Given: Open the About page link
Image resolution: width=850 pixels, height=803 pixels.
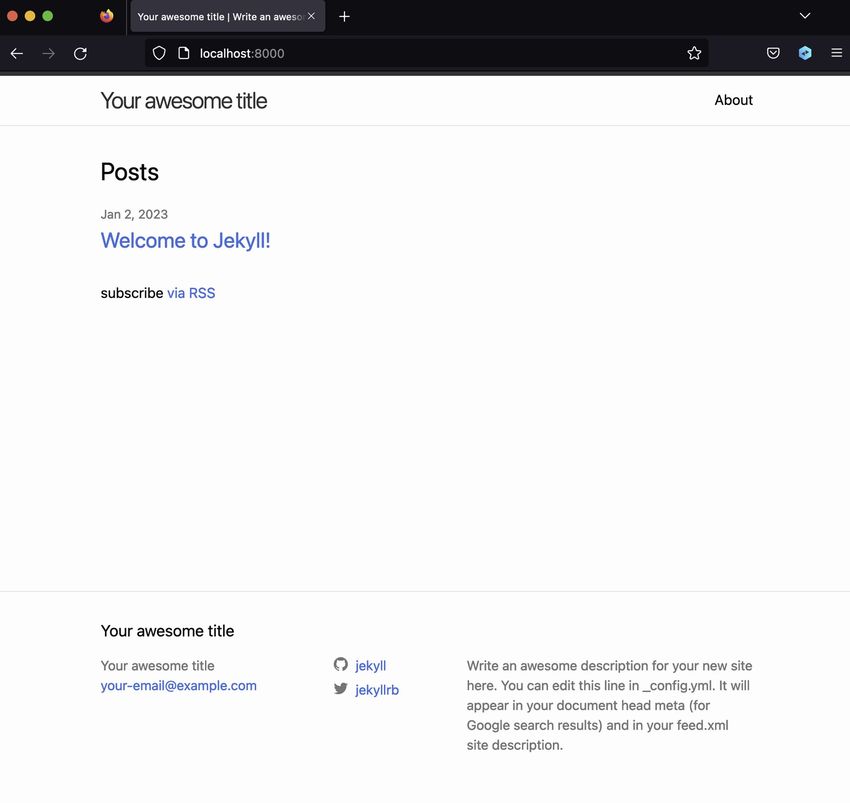Looking at the screenshot, I should coord(733,100).
